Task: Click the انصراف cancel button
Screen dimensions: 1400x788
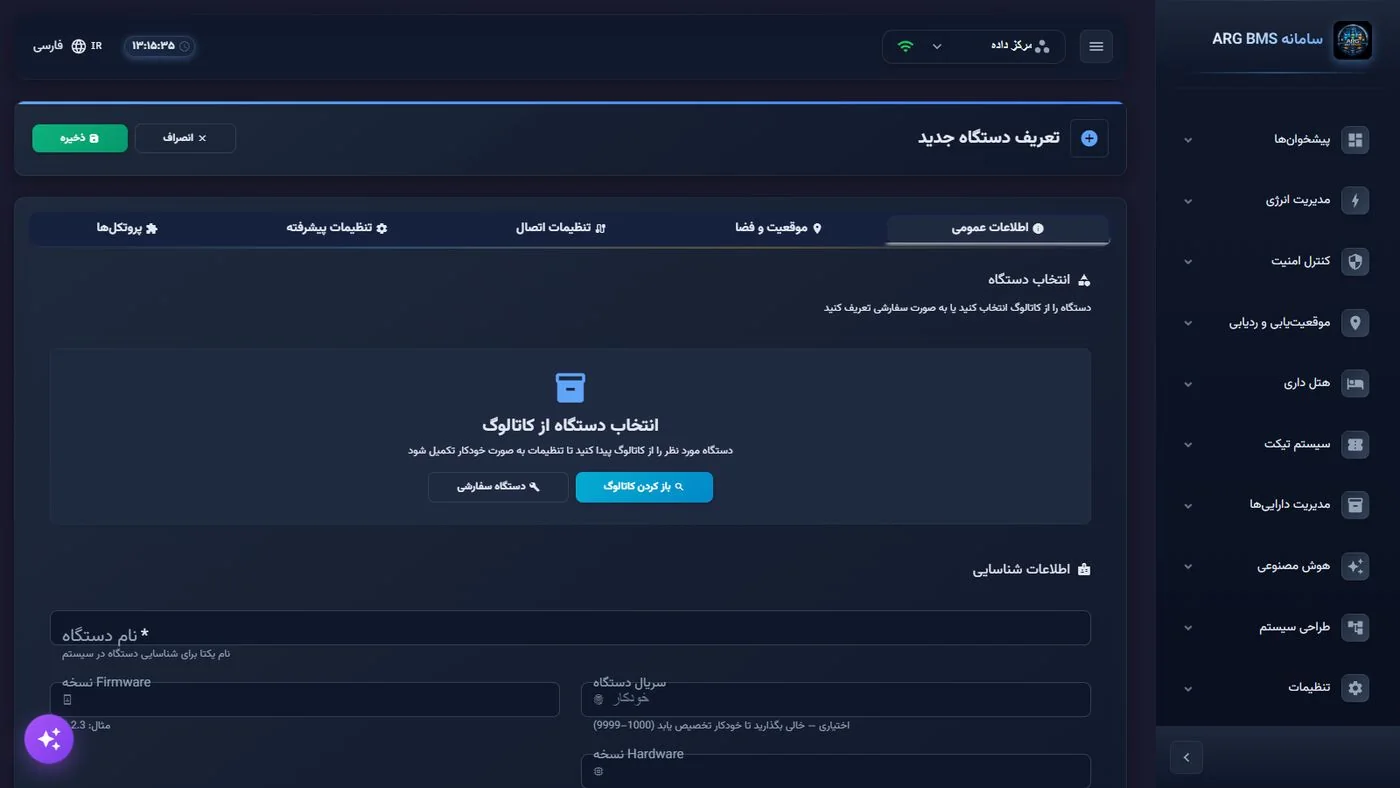Action: 185,138
